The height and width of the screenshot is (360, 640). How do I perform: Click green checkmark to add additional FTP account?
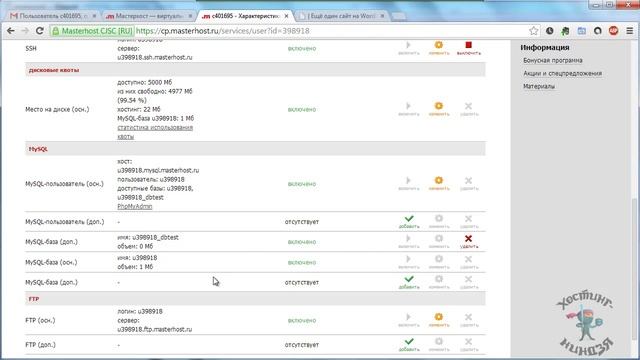(409, 341)
